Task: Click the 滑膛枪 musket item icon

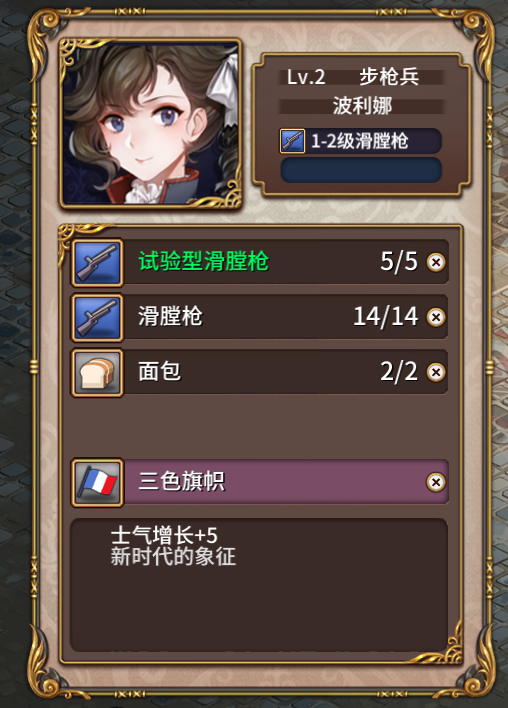Action: (98, 317)
